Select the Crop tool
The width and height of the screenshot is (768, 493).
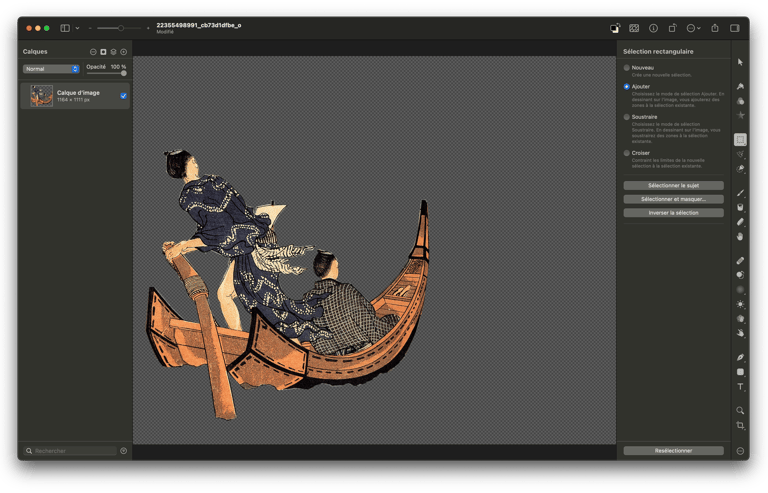pyautogui.click(x=740, y=425)
